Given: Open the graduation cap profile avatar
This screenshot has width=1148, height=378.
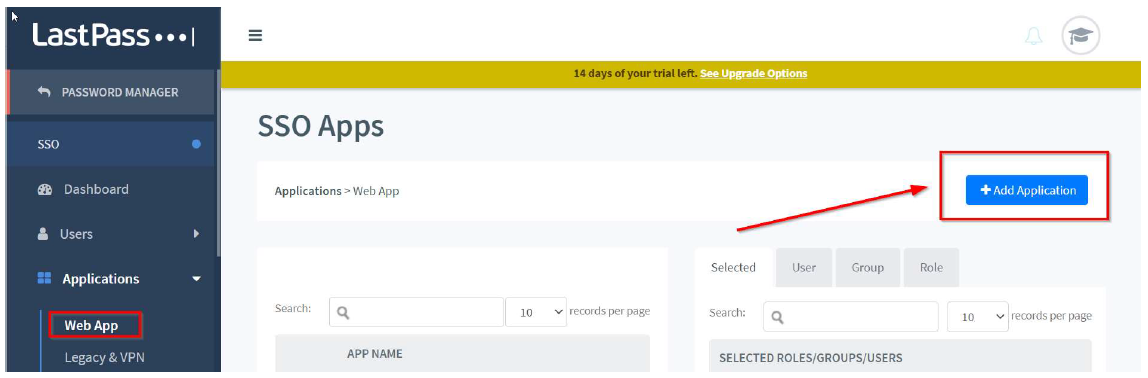Looking at the screenshot, I should (x=1081, y=36).
